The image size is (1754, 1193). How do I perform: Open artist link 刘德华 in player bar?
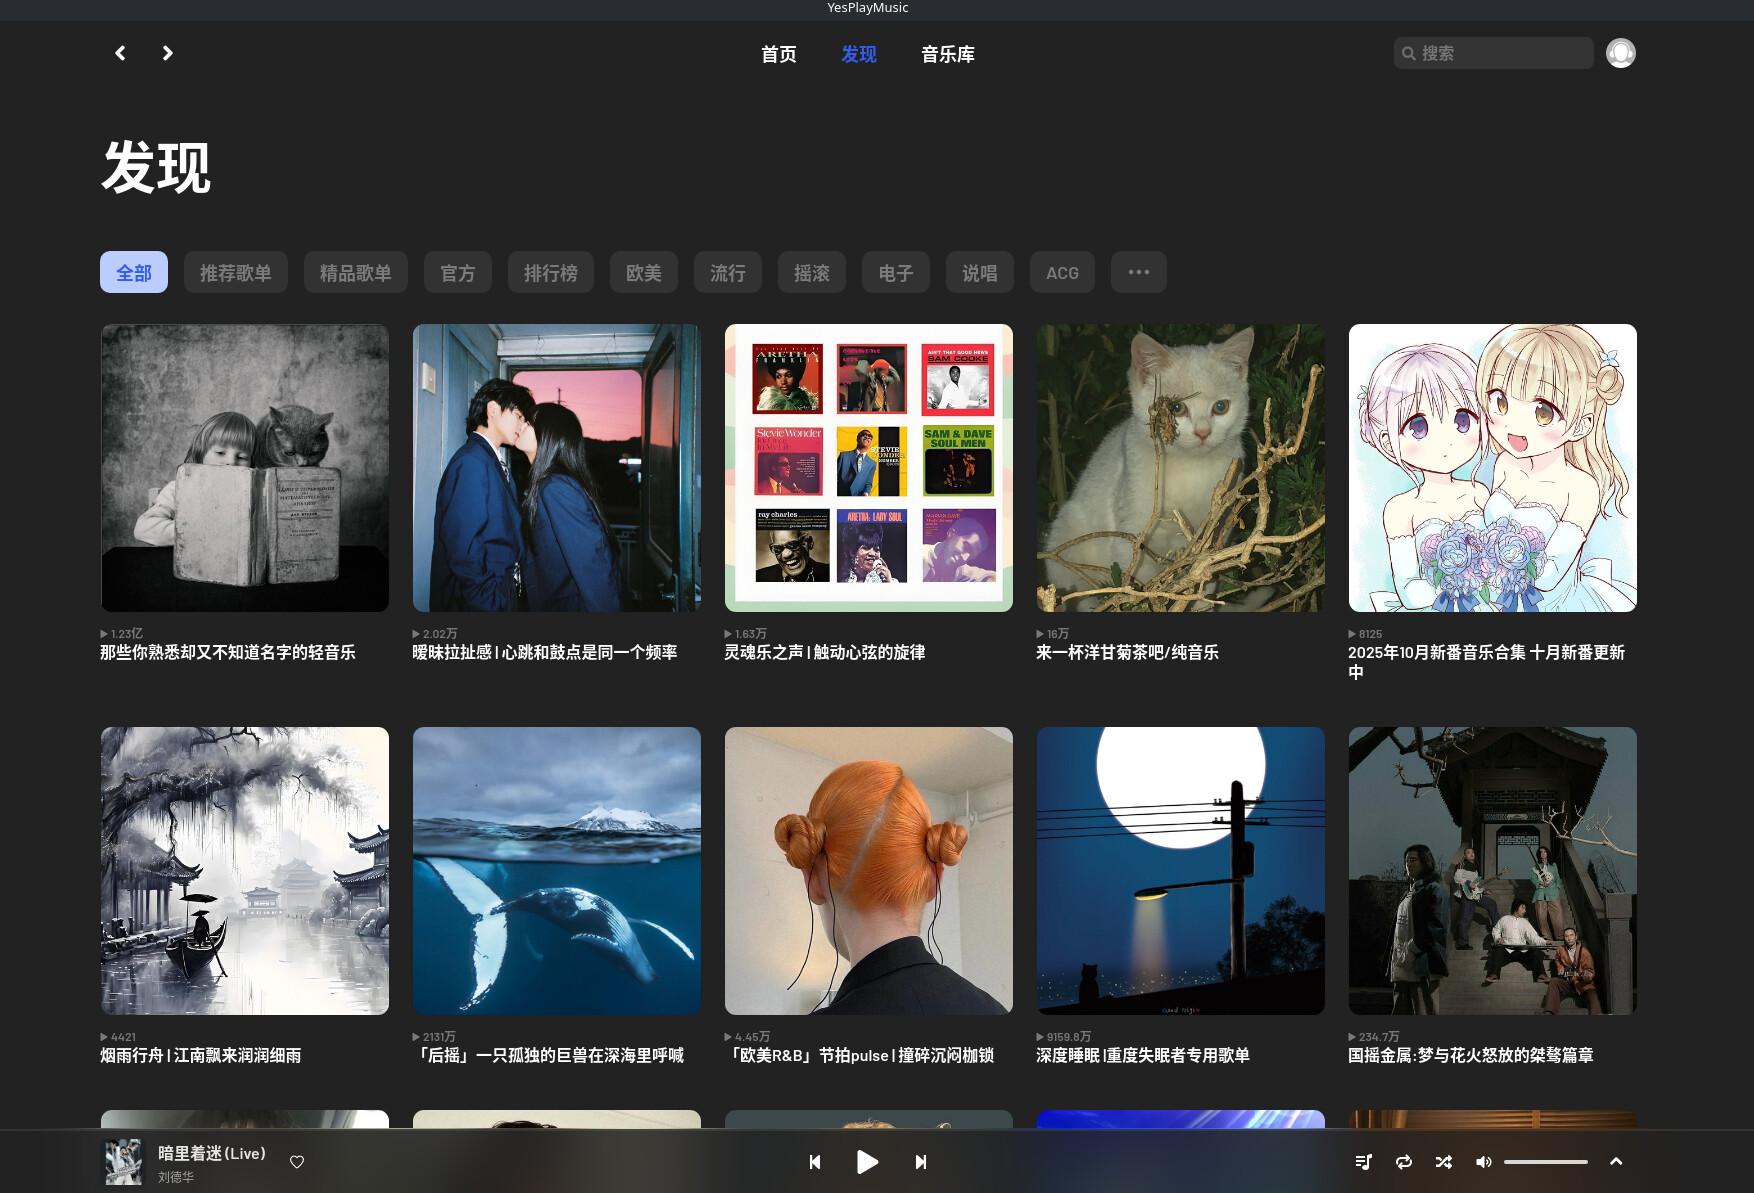[176, 1177]
